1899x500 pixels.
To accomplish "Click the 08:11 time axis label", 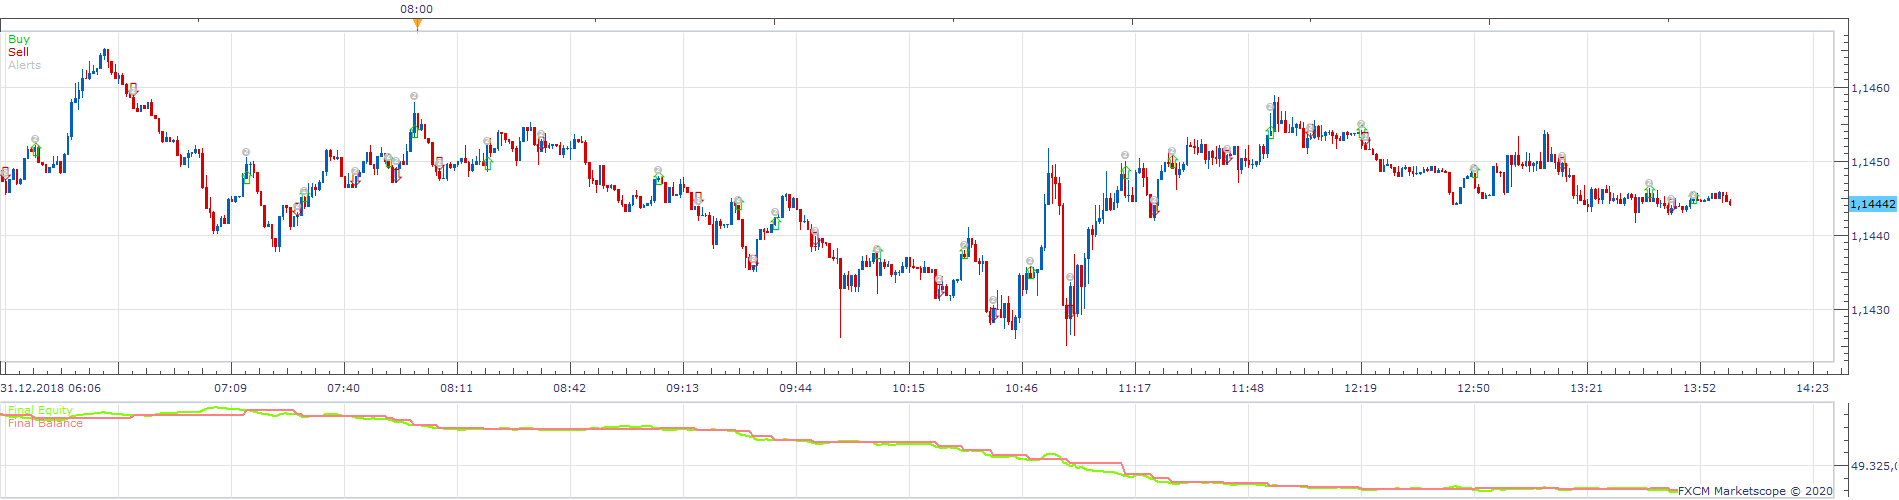I will (456, 388).
